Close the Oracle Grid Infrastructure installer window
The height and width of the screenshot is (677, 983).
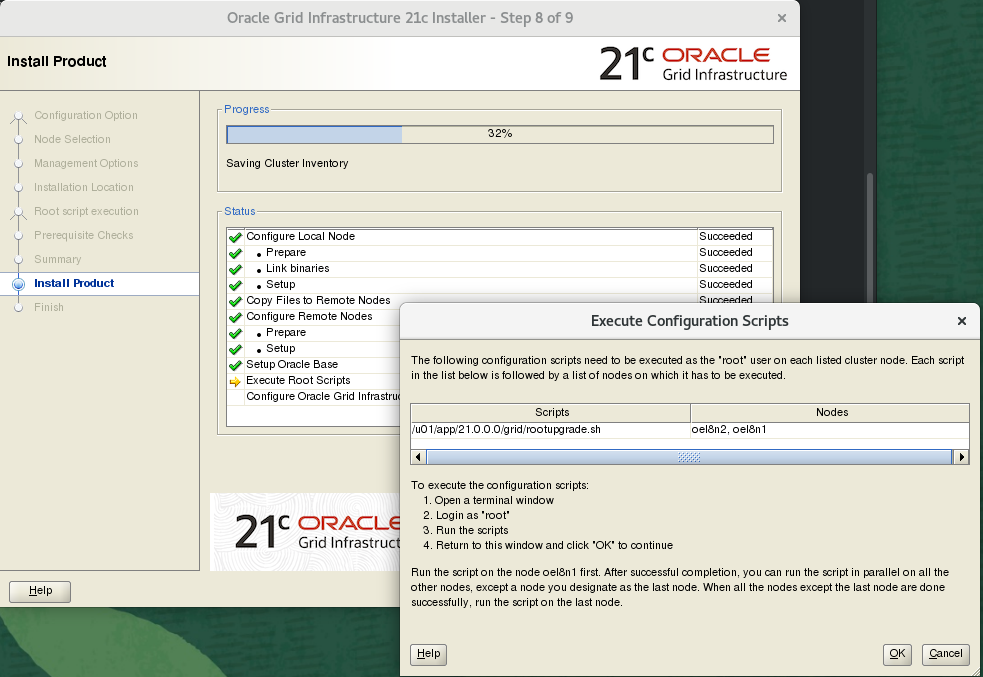(x=782, y=18)
